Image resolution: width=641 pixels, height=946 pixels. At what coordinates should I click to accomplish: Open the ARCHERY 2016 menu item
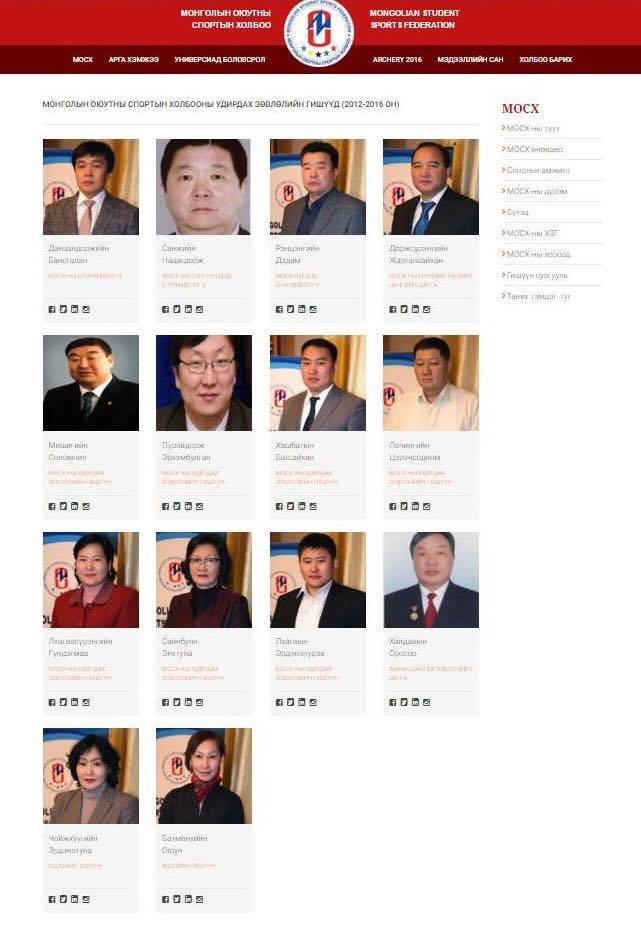pyautogui.click(x=397, y=60)
